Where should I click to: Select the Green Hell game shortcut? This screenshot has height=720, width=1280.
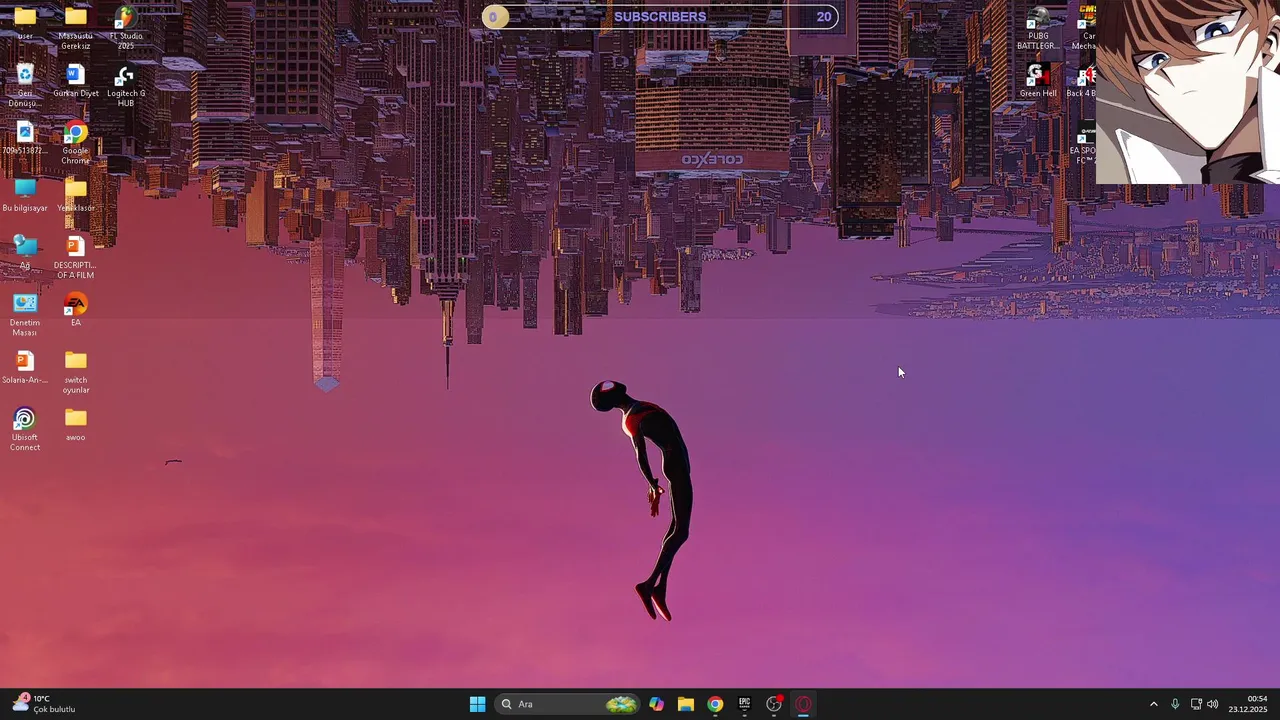pos(1037,81)
